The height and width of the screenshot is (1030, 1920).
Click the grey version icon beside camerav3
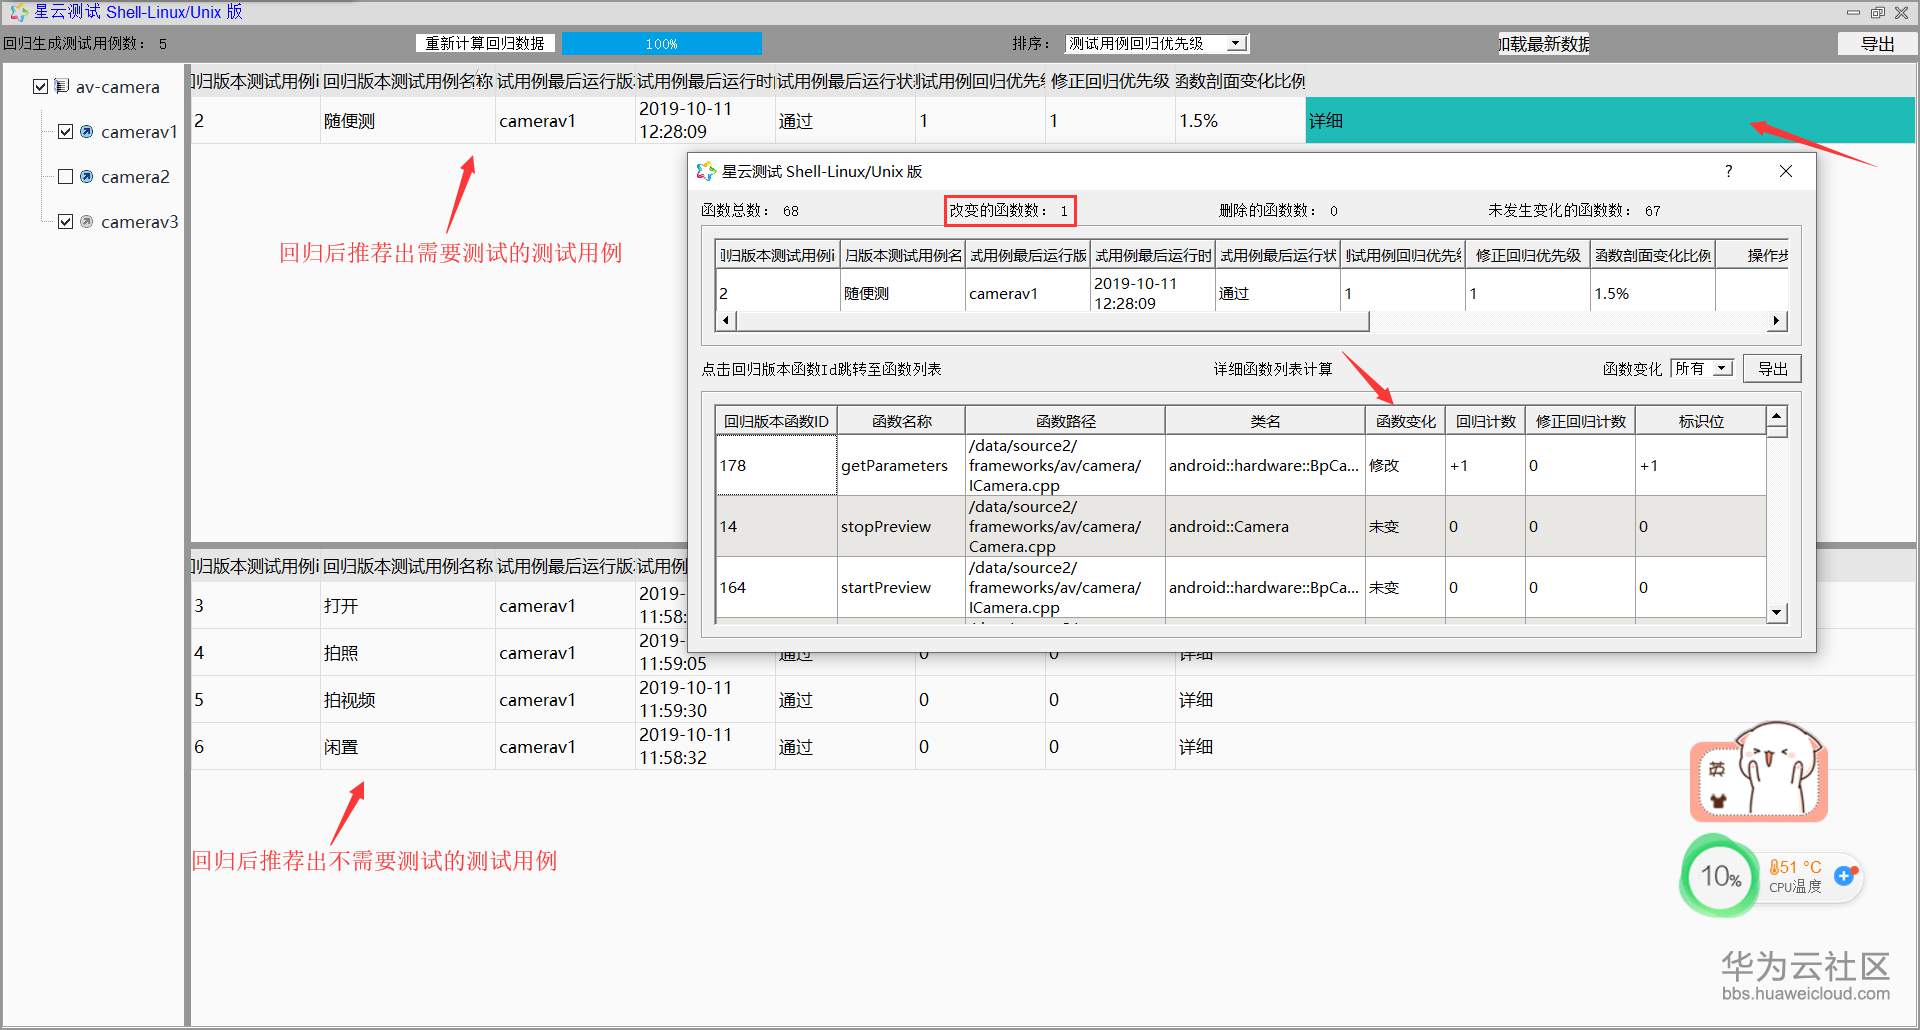86,221
